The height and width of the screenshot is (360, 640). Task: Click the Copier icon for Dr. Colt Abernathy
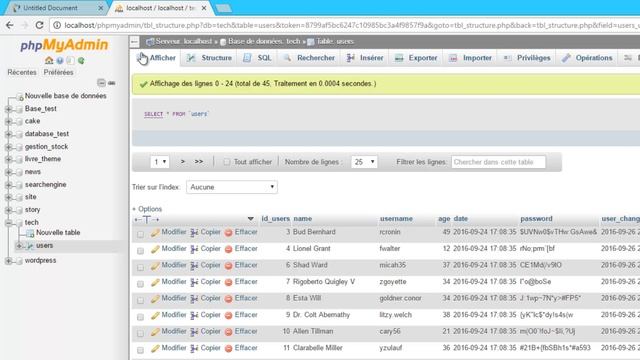194,316
